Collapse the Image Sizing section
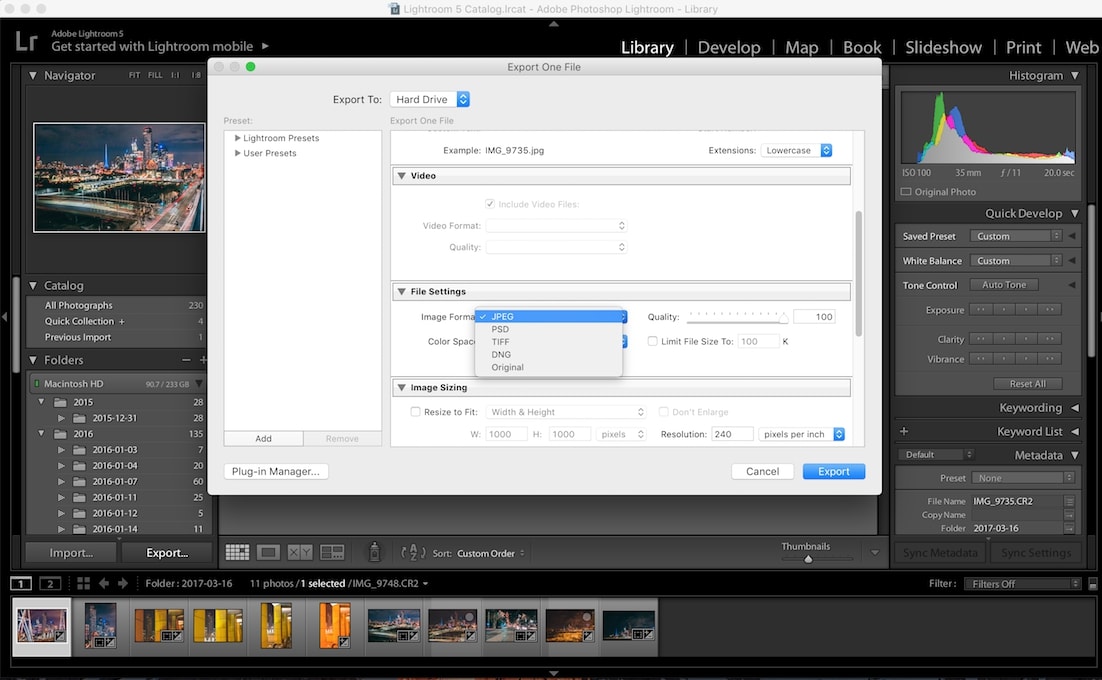Viewport: 1102px width, 680px height. click(401, 387)
